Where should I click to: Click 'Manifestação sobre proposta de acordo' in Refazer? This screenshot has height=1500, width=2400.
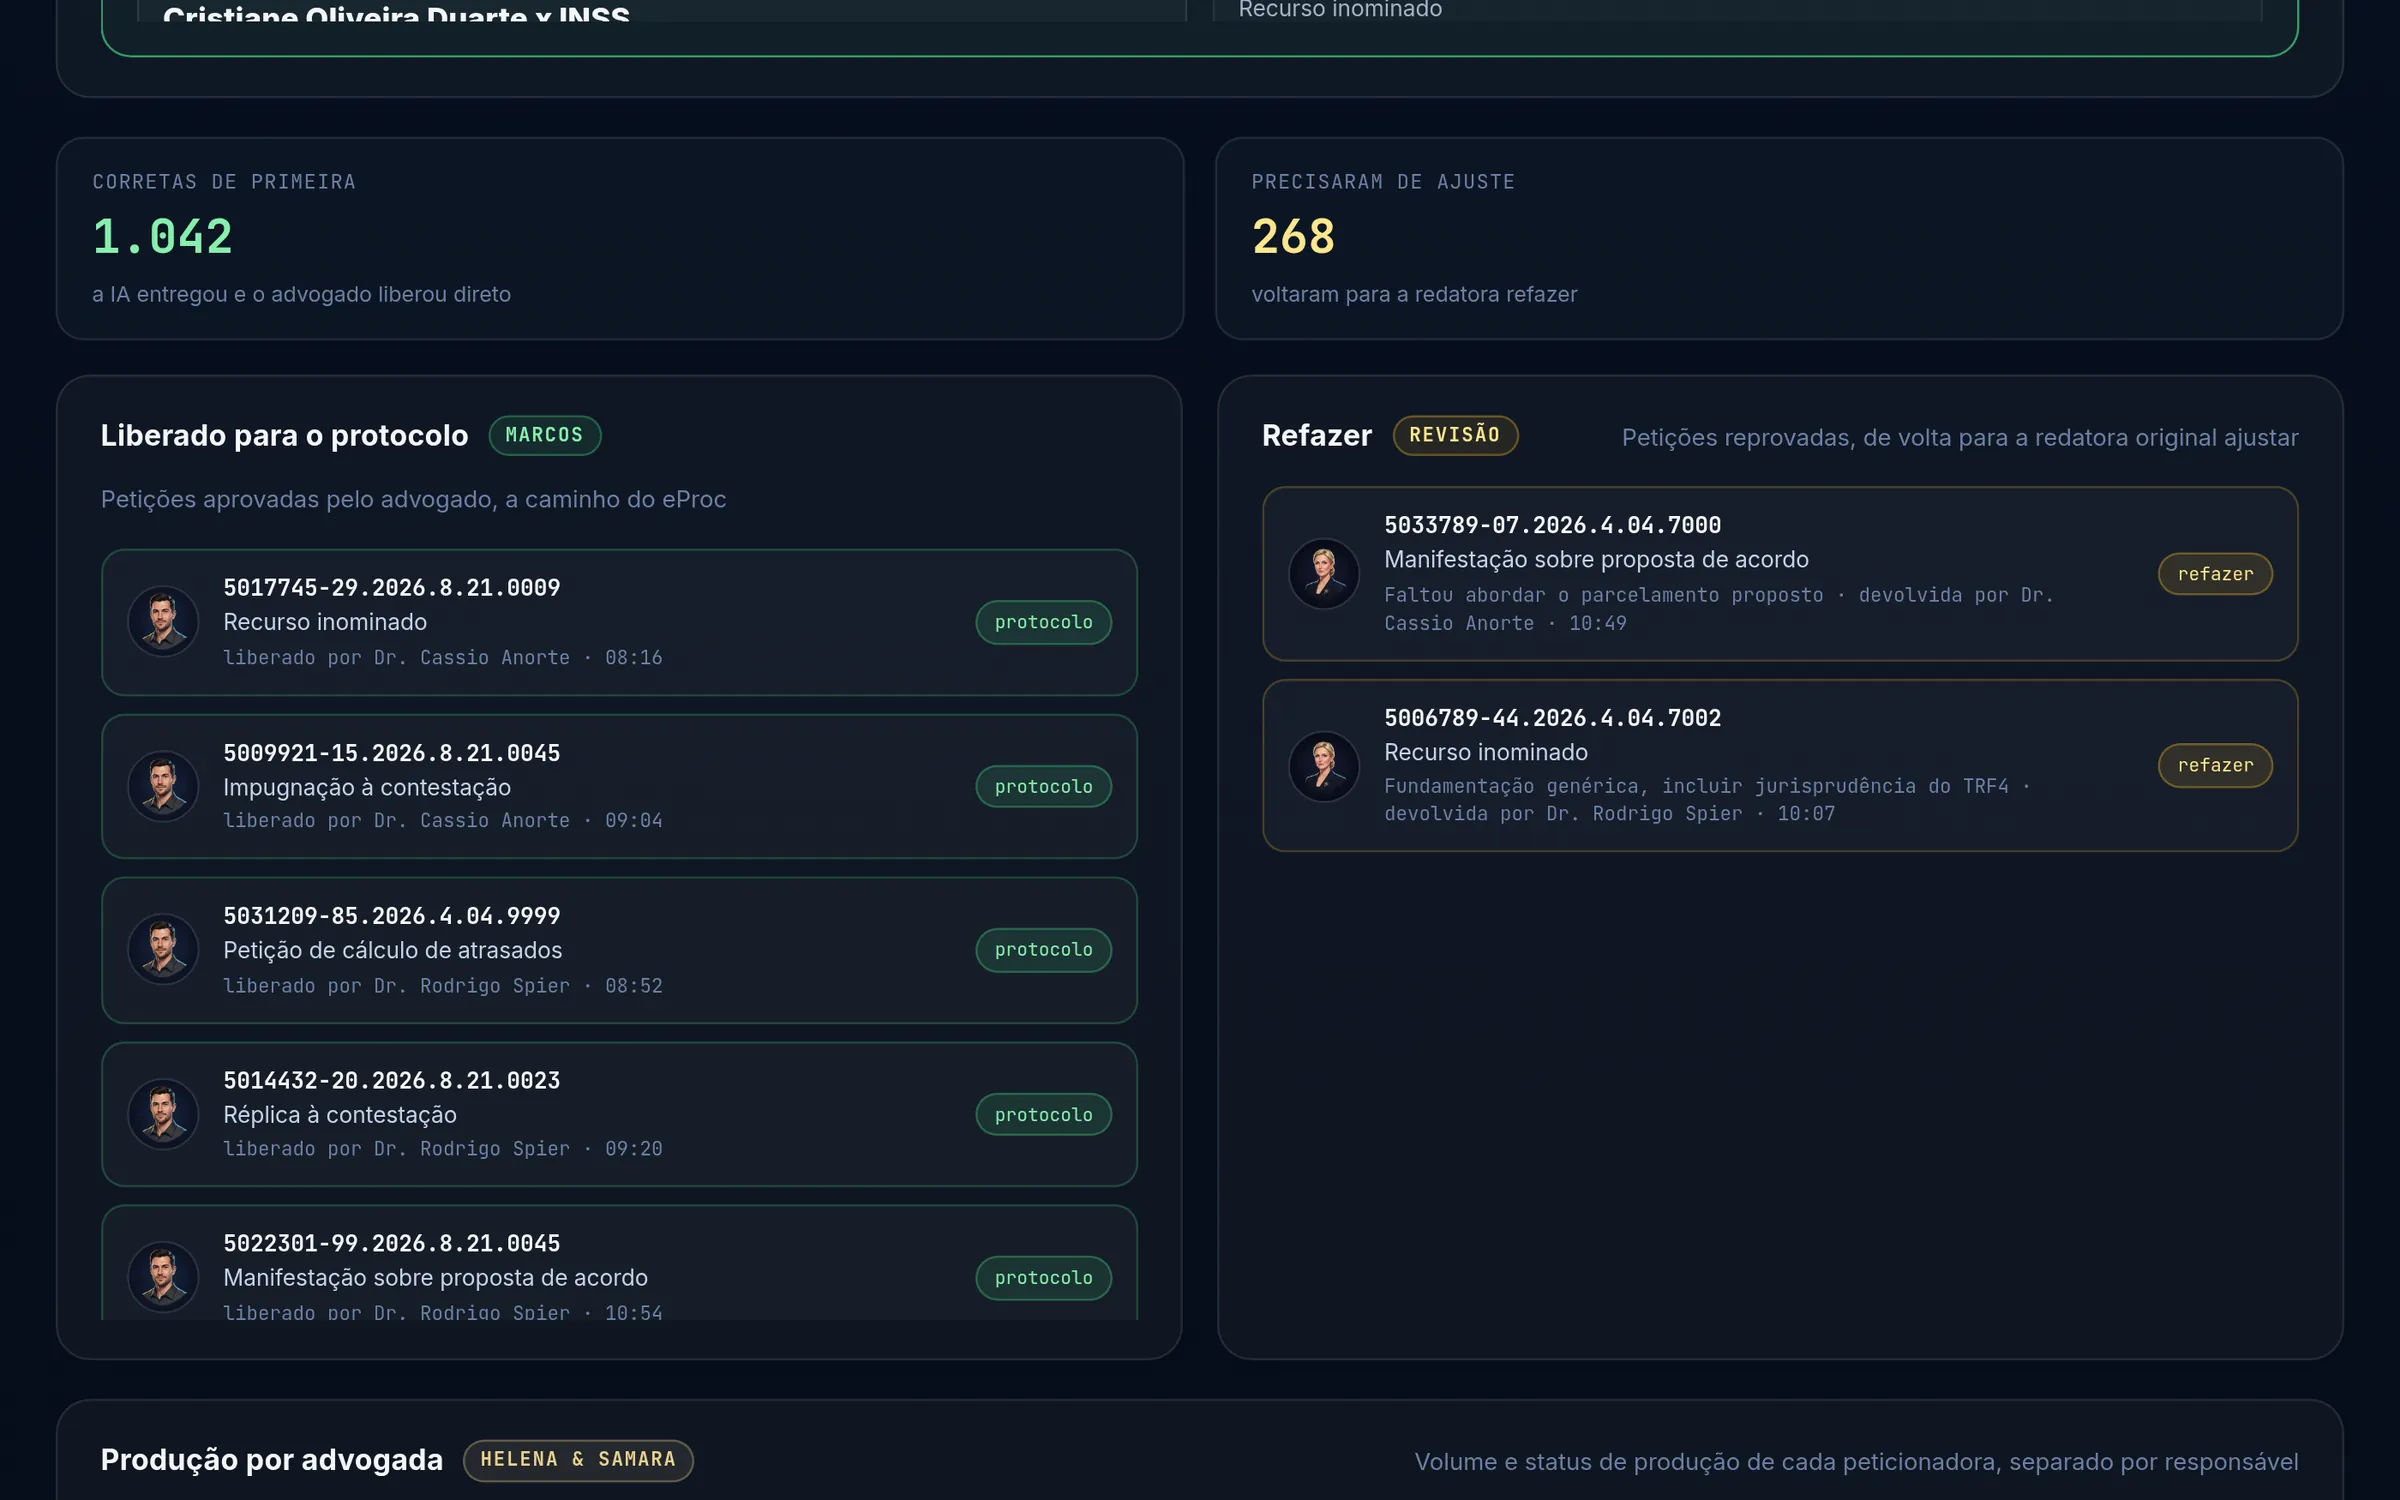(x=1596, y=560)
